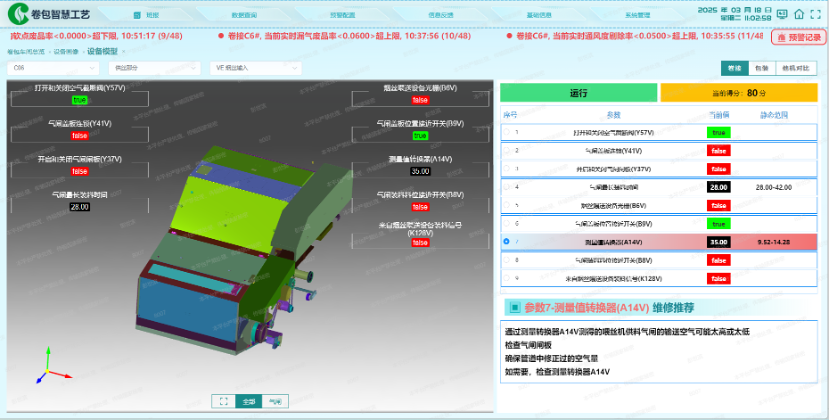Viewport: 830px width, 420px height.
Task: Click the monitor screen icon in header
Action: tap(782, 14)
